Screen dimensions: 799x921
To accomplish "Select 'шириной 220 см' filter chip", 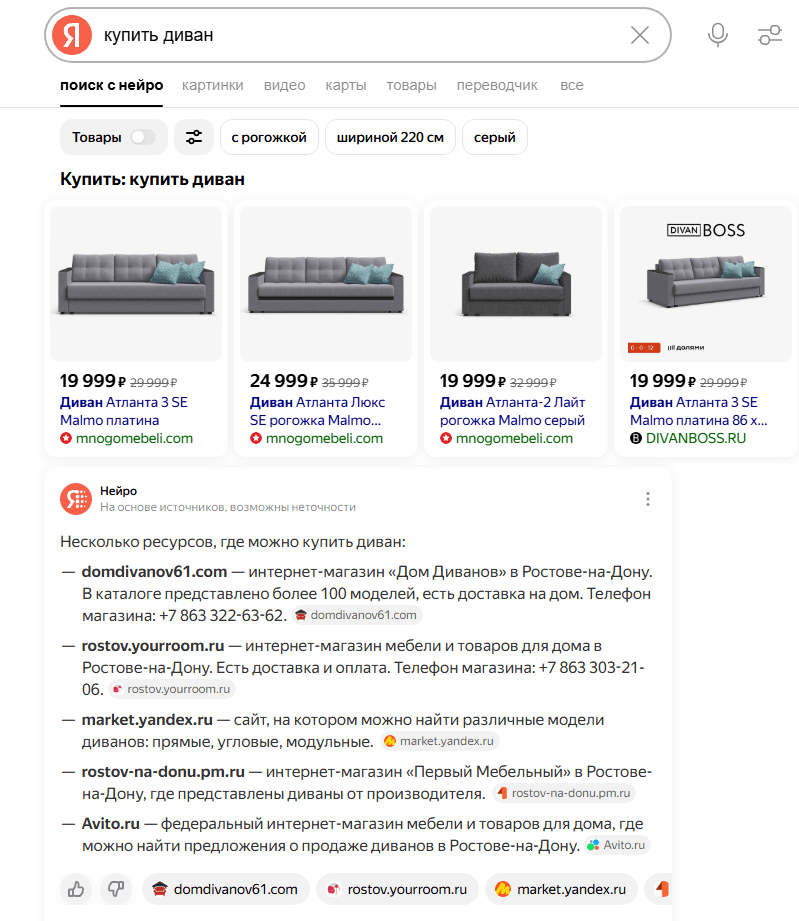I will click(x=390, y=137).
